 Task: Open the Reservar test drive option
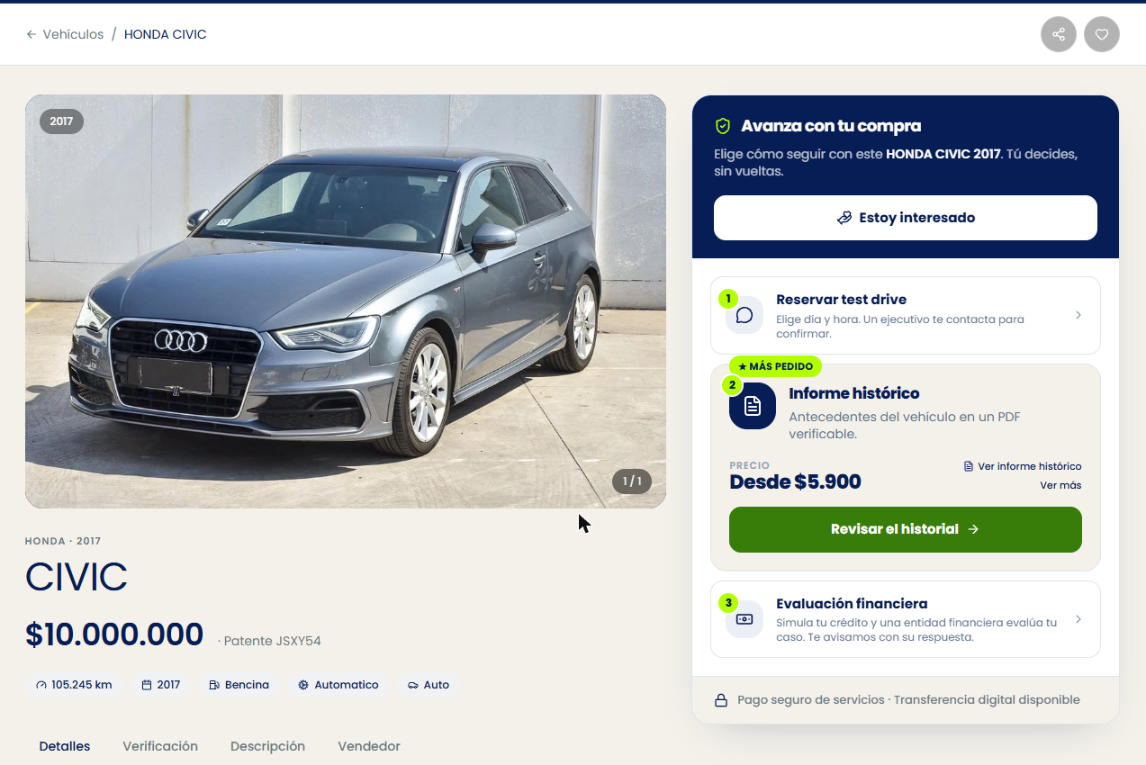coord(905,316)
